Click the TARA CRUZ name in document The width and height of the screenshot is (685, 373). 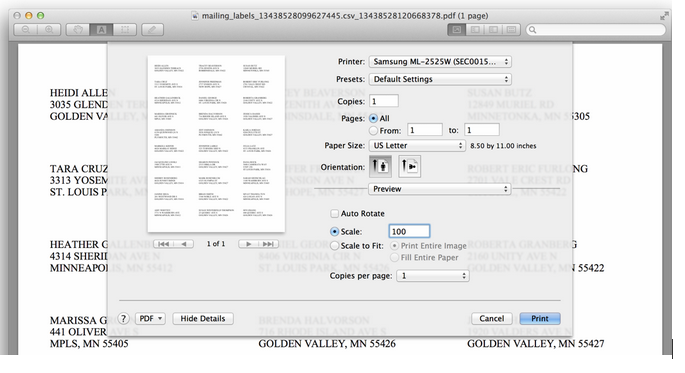click(79, 169)
